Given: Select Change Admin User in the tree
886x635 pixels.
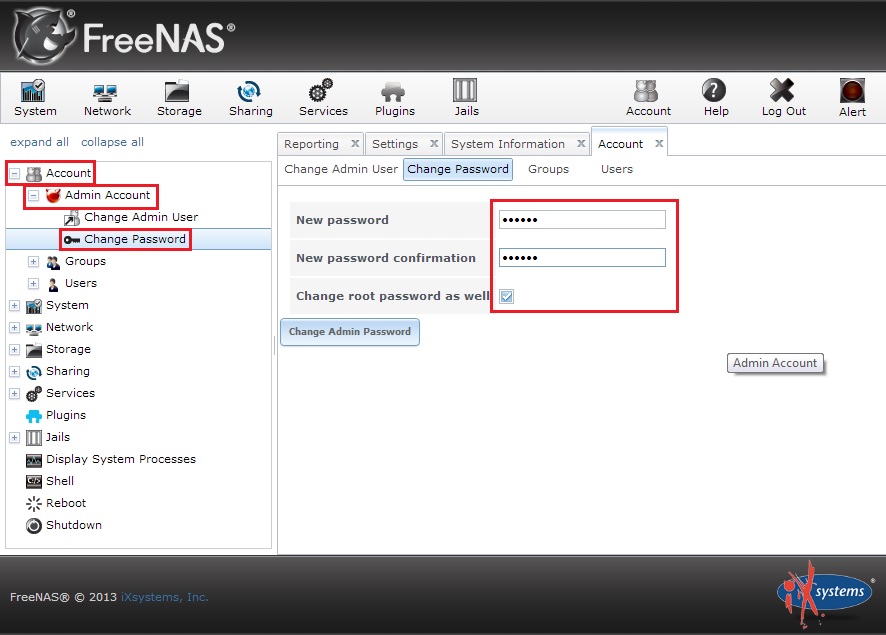Looking at the screenshot, I should [x=131, y=218].
